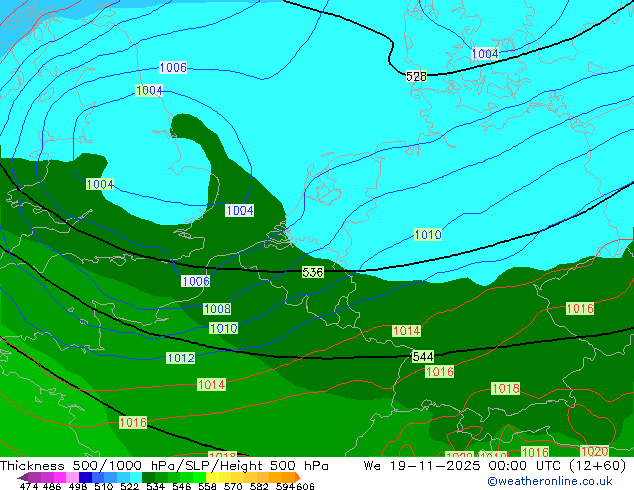634x490 pixels.
Task: Click the yellow legend swatch above 558
Action: (212, 477)
